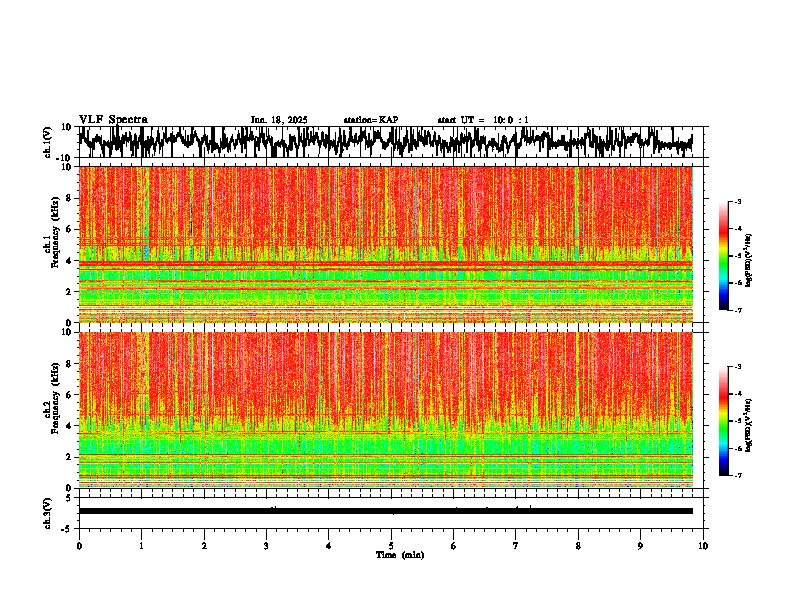Click the ch.3 panel "5" volt tick label
The image size is (792, 612).
pyautogui.click(x=69, y=498)
